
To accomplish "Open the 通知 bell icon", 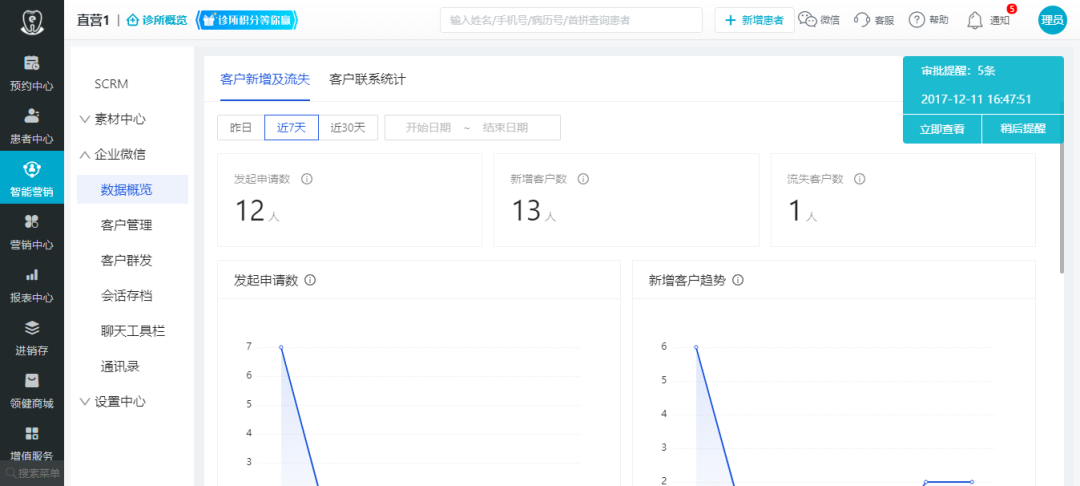I will pos(975,20).
